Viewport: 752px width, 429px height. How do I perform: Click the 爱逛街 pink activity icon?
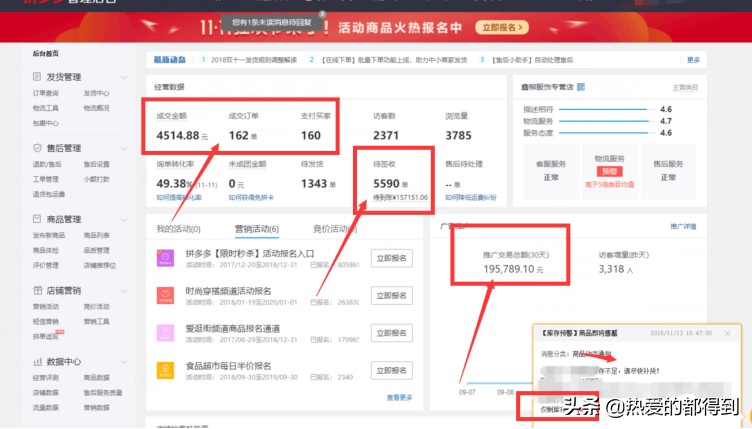point(165,333)
